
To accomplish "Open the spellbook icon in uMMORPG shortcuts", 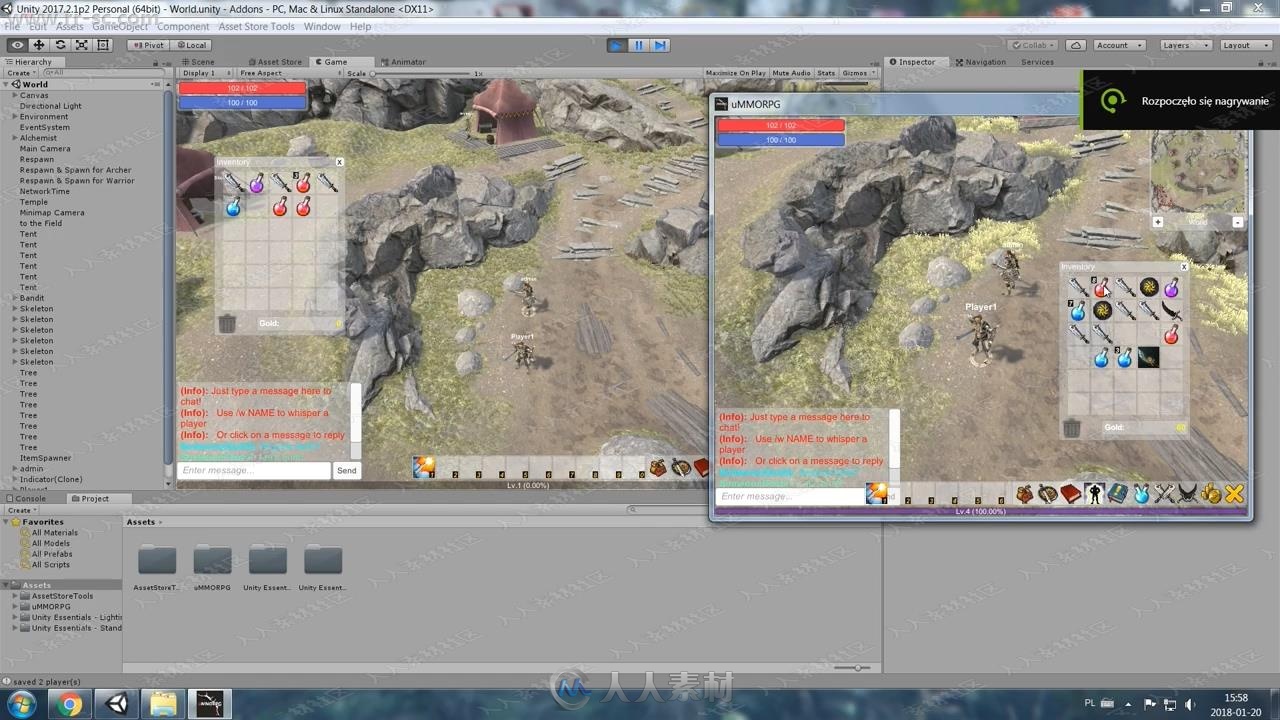I will [1071, 493].
